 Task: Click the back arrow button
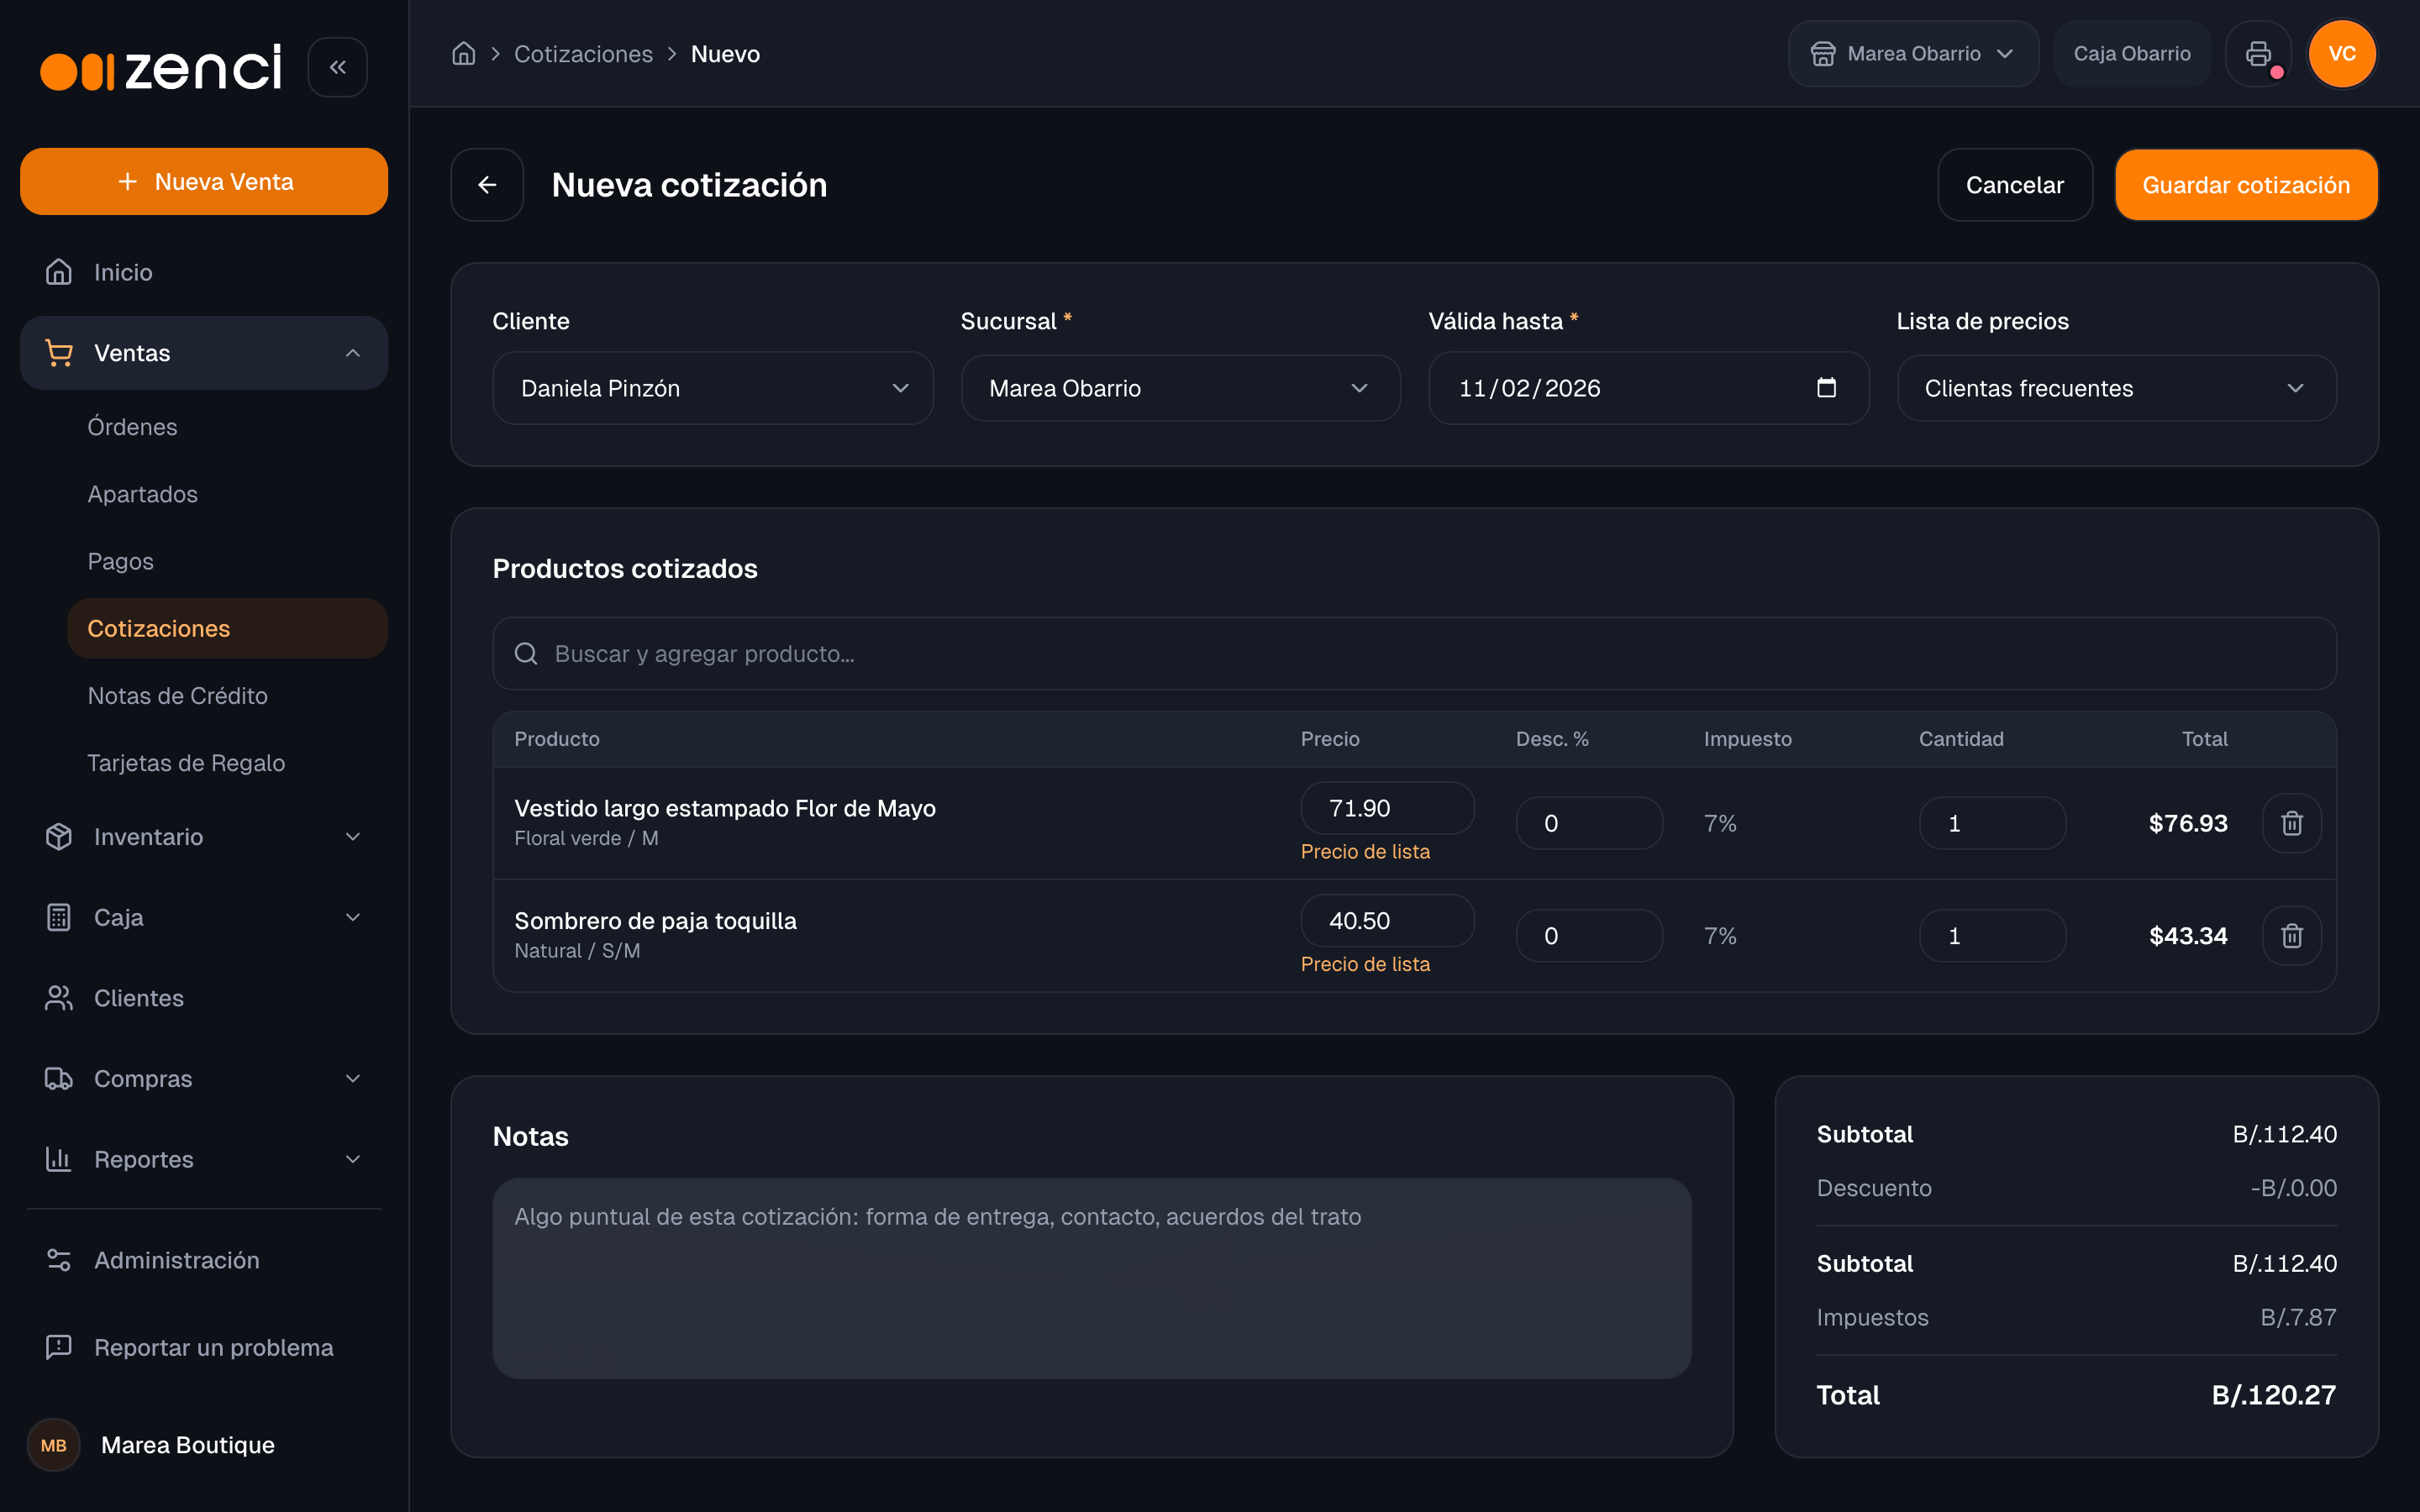[487, 185]
